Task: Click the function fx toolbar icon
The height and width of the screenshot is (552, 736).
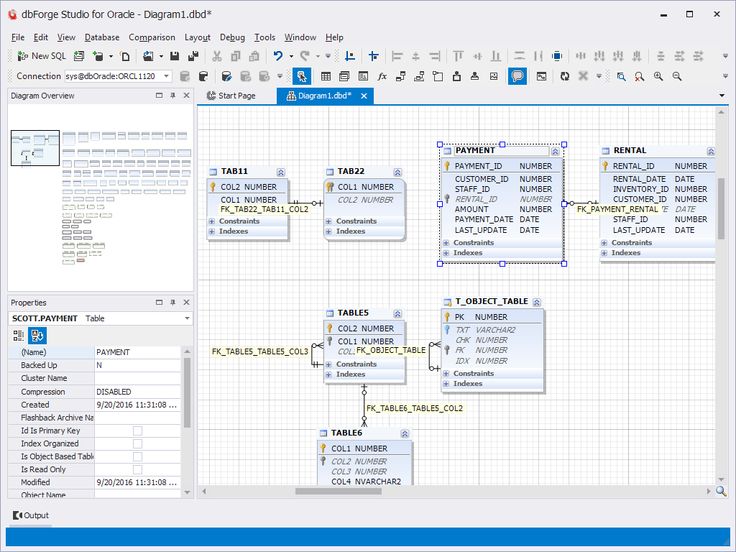Action: (x=382, y=76)
